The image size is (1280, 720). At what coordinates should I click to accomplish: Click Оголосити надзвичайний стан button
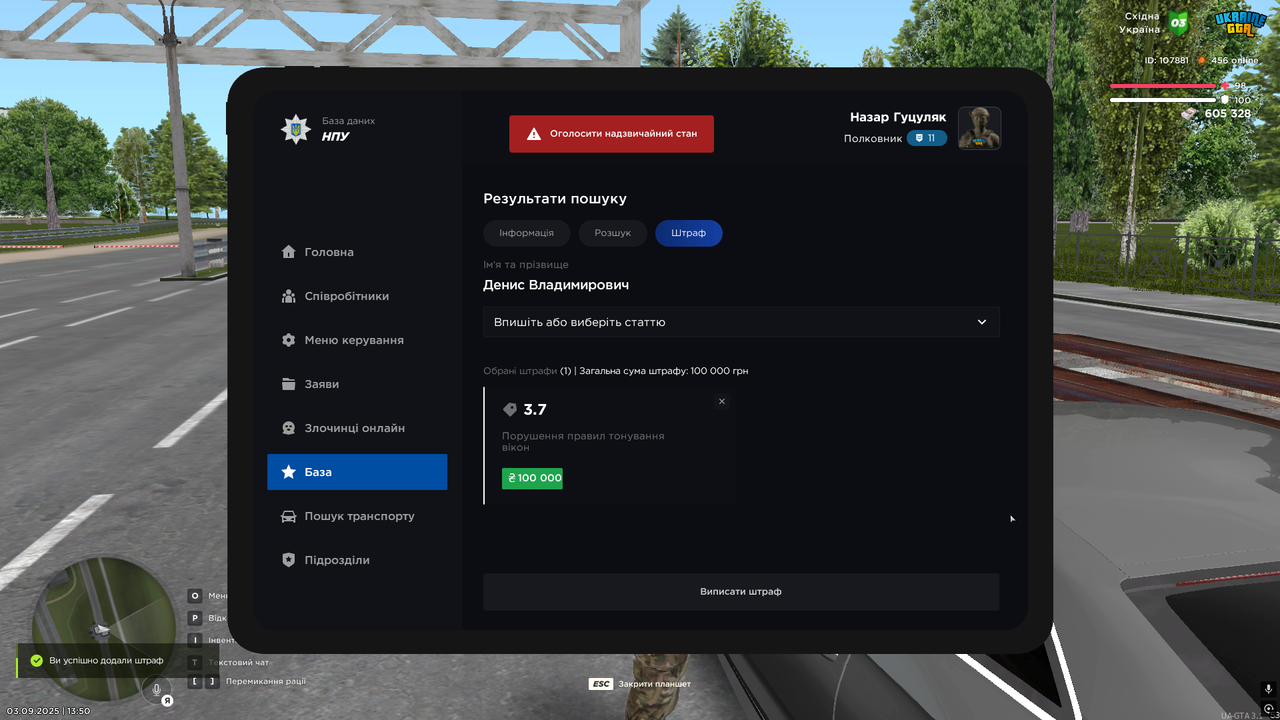coord(611,134)
